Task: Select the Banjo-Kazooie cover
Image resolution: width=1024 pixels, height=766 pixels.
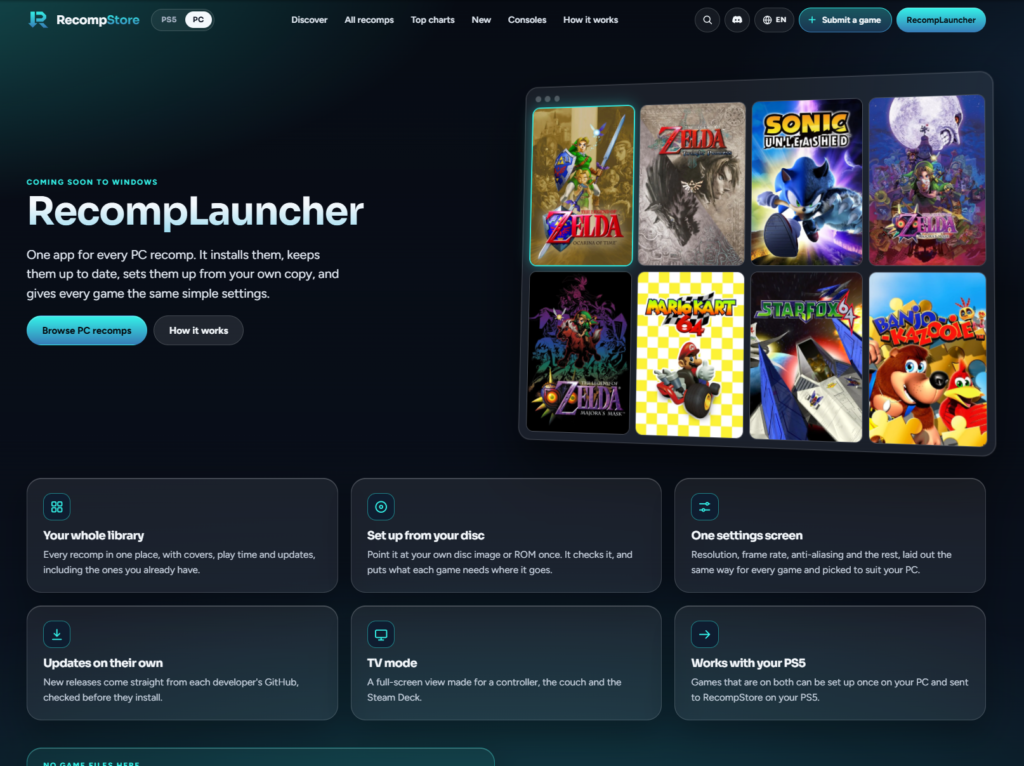Action: pos(928,359)
